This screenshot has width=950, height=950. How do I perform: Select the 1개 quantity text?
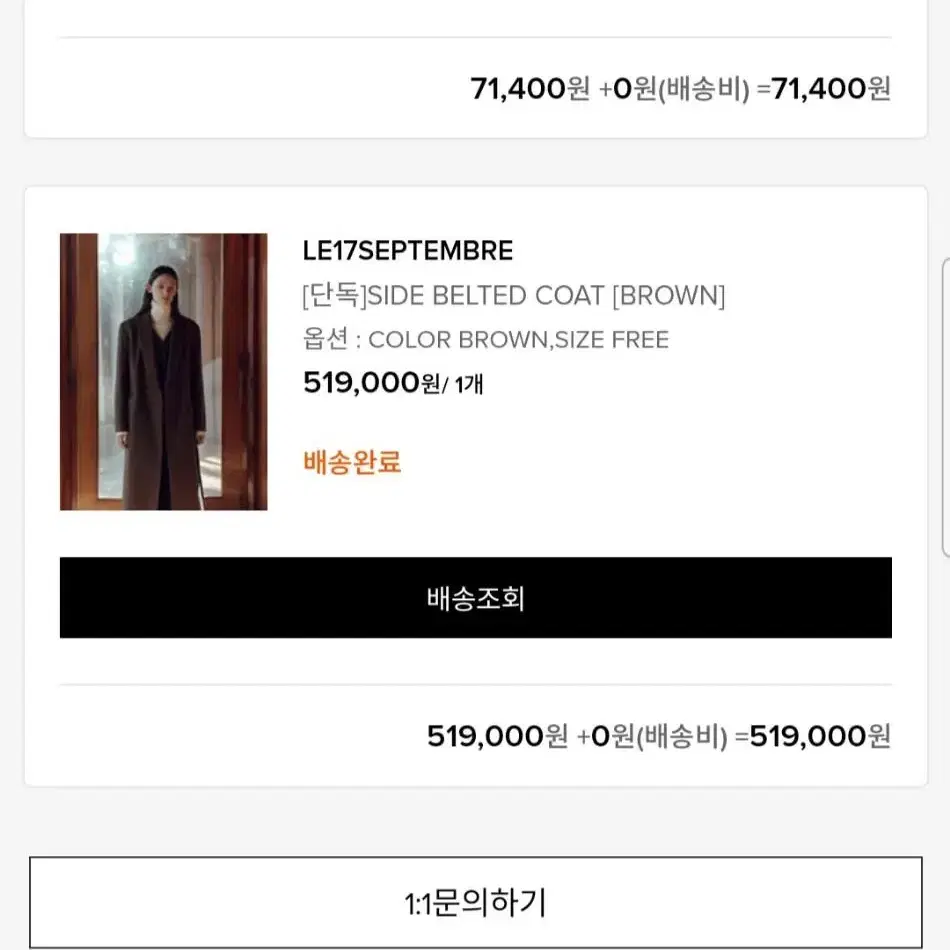coord(469,384)
